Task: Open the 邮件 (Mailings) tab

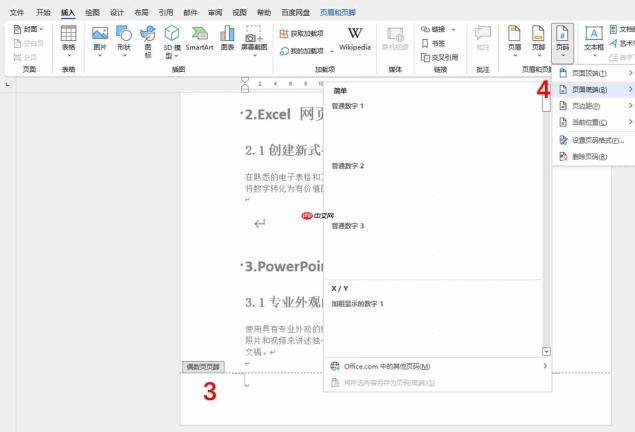Action: (190, 13)
